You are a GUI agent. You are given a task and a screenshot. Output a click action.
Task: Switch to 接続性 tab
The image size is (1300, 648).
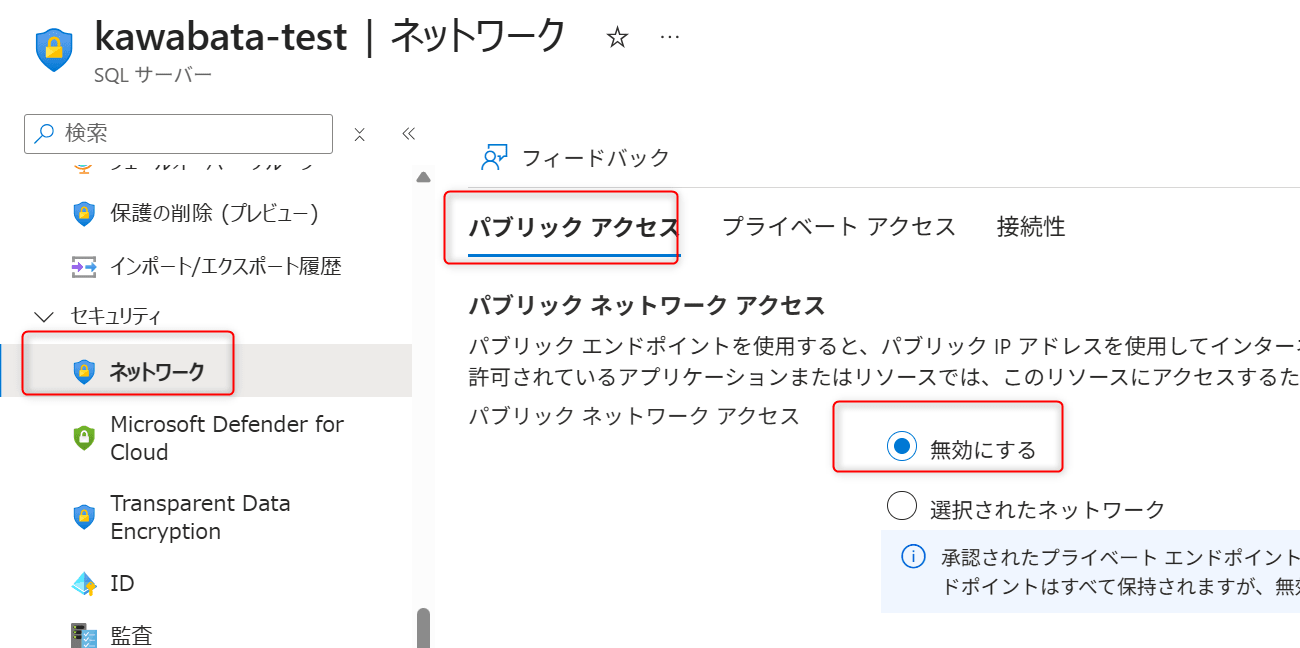click(x=1031, y=227)
